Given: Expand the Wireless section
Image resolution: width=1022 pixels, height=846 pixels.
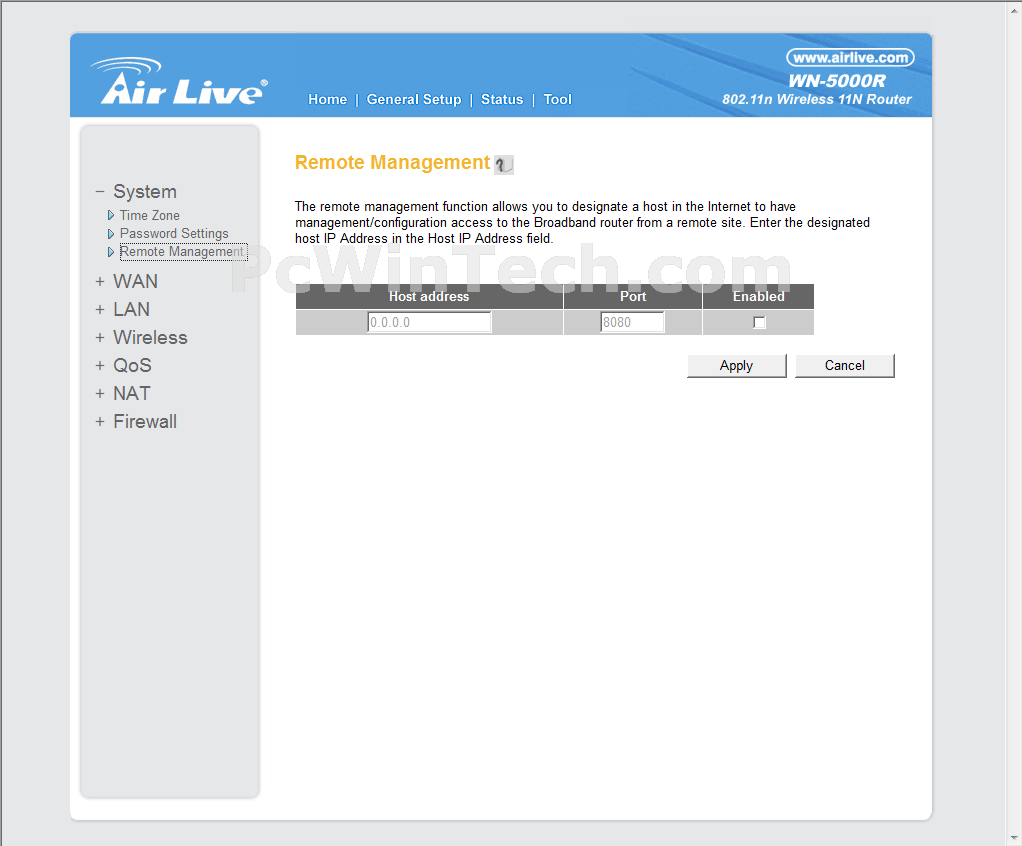Looking at the screenshot, I should (x=100, y=338).
